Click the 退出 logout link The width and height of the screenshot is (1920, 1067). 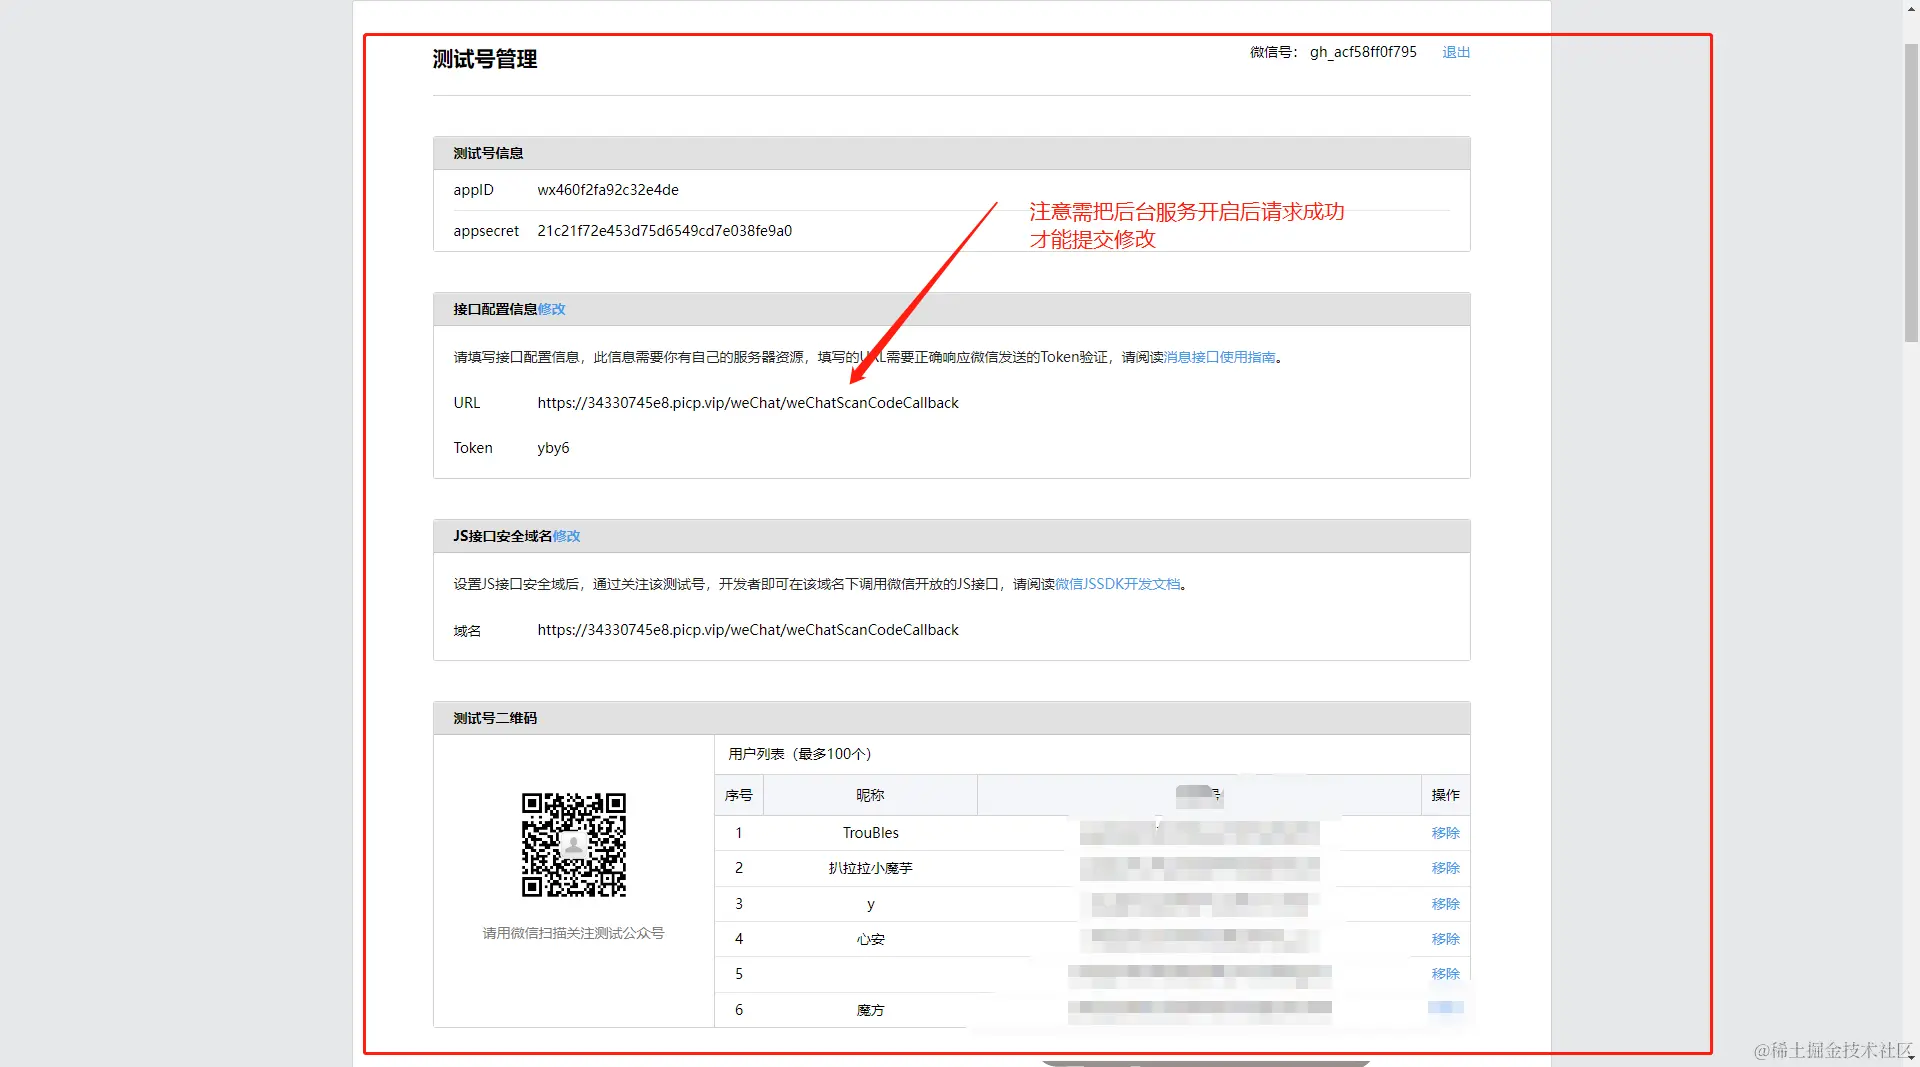[1456, 52]
